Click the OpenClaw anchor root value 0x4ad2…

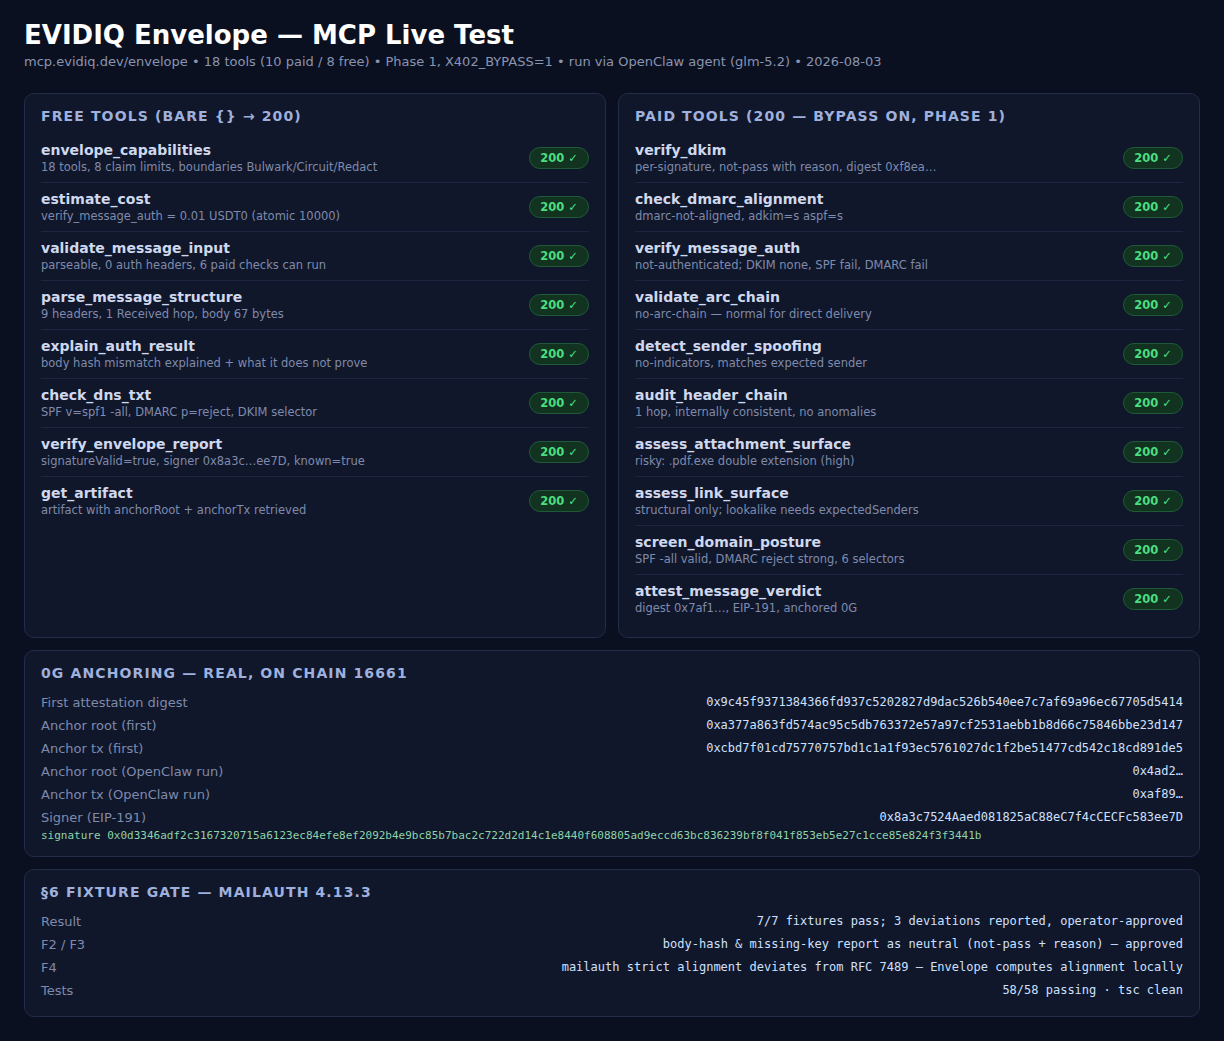pyautogui.click(x=1157, y=771)
